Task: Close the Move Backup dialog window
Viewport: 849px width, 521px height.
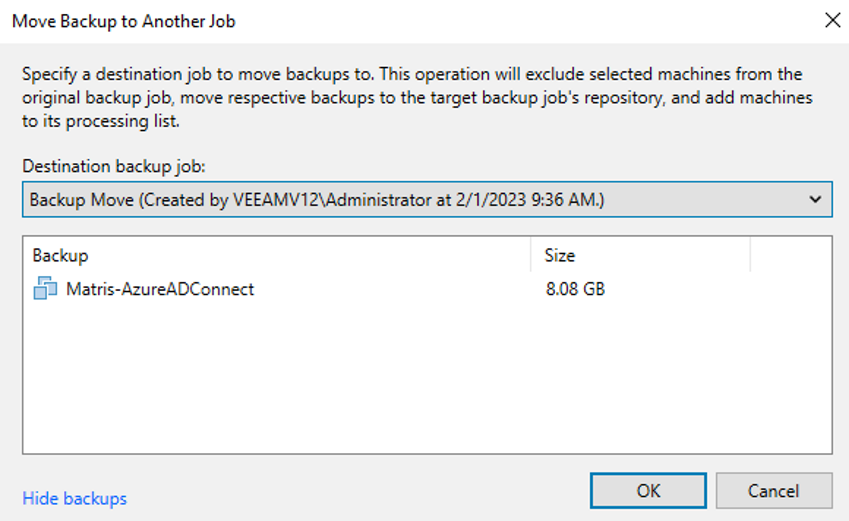Action: (831, 20)
